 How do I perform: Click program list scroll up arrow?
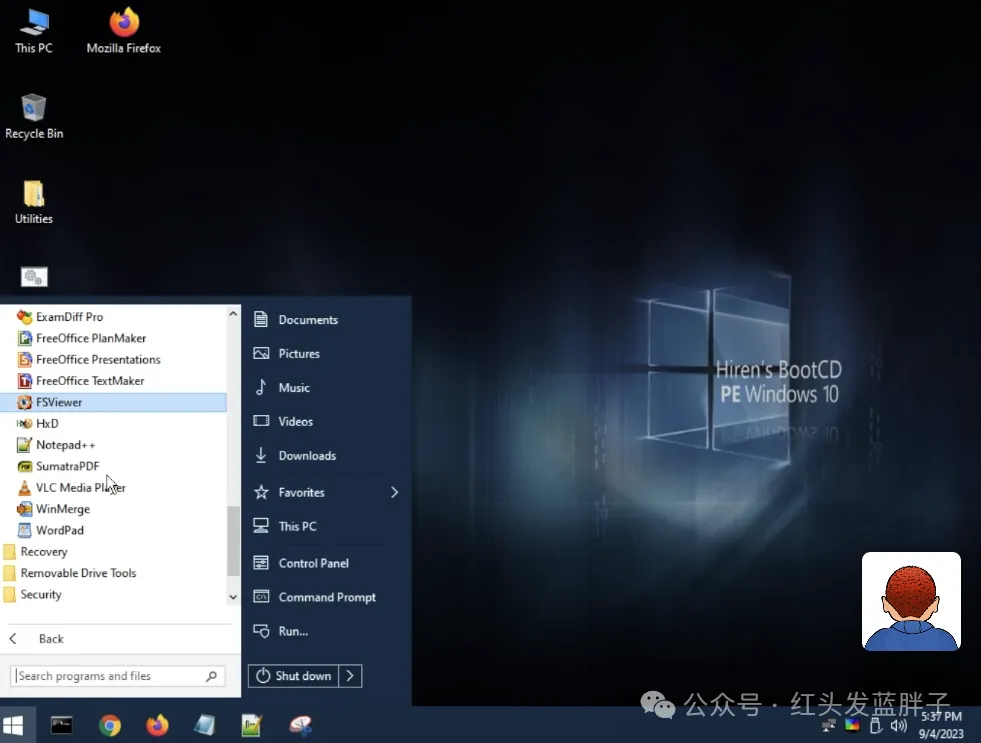coord(233,313)
